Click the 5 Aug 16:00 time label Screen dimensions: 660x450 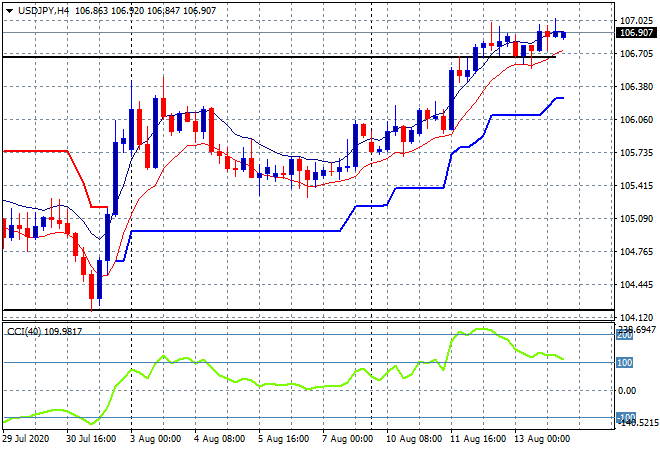[x=283, y=439]
